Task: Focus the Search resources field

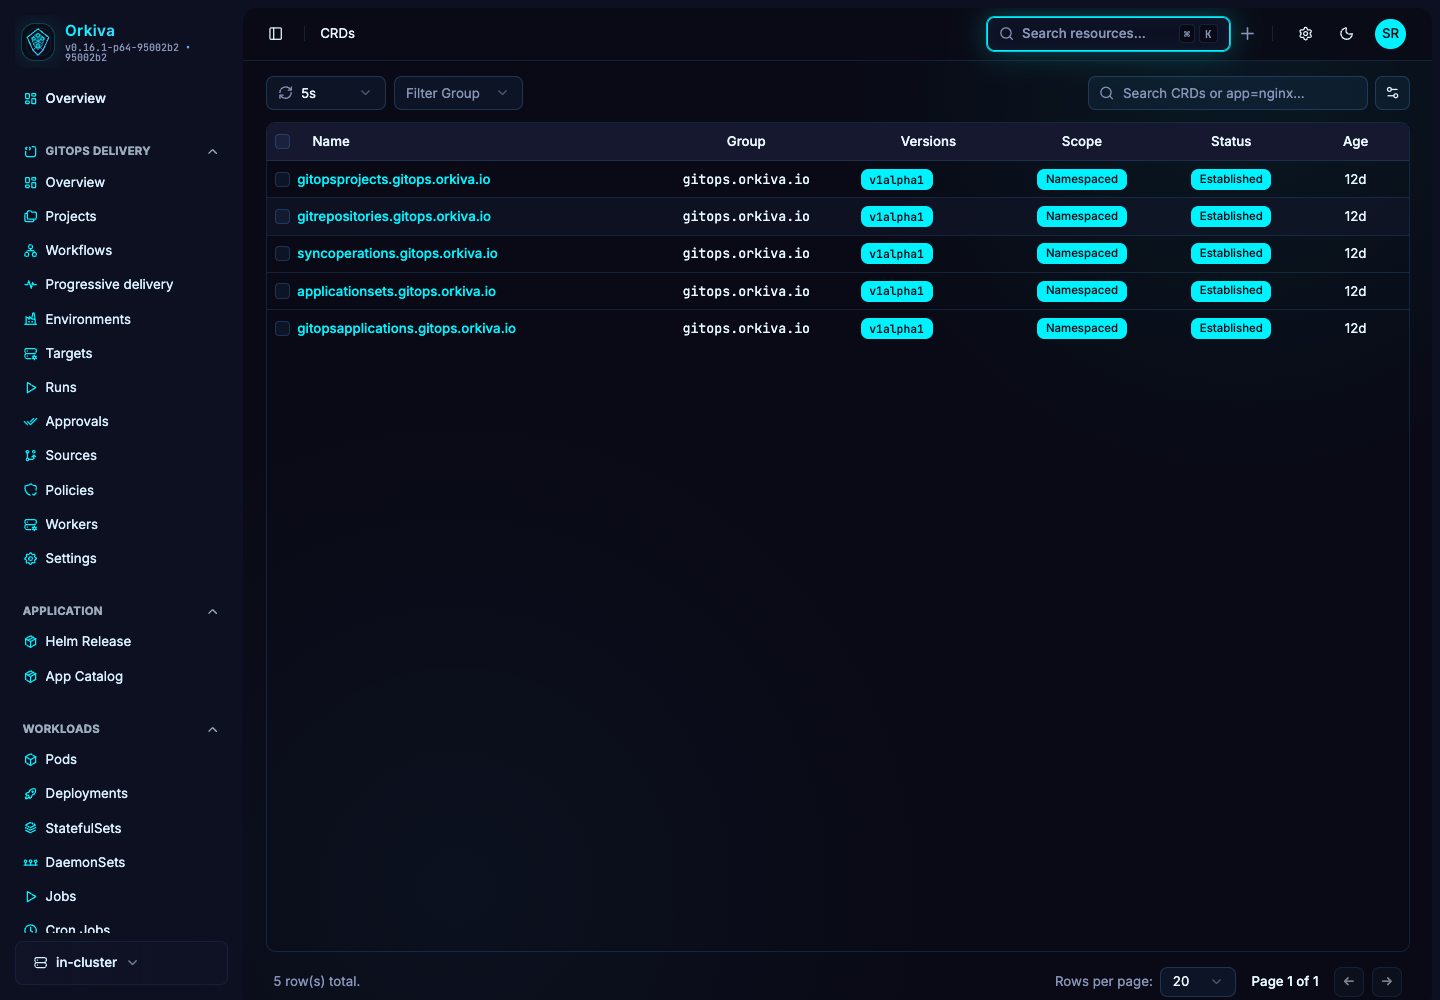Action: [1108, 33]
